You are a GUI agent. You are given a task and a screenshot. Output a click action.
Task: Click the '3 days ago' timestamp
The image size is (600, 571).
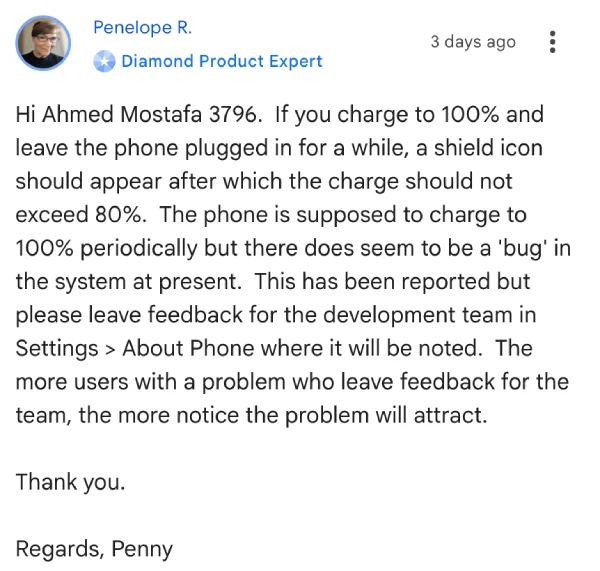pos(473,42)
